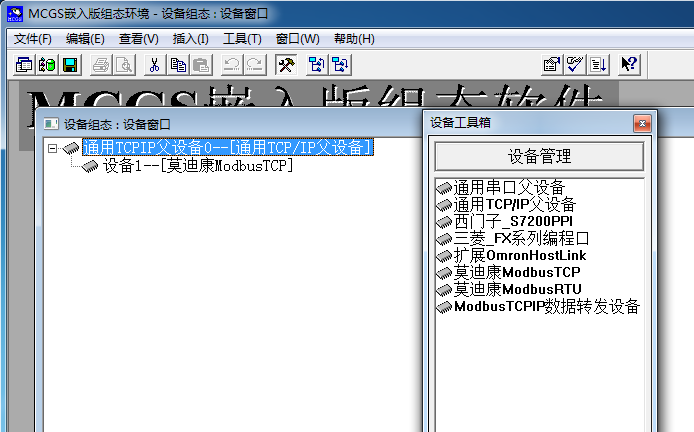The width and height of the screenshot is (694, 432).
Task: Select ModbusTCPIP数据转发设备 in toolbox
Action: [546, 306]
